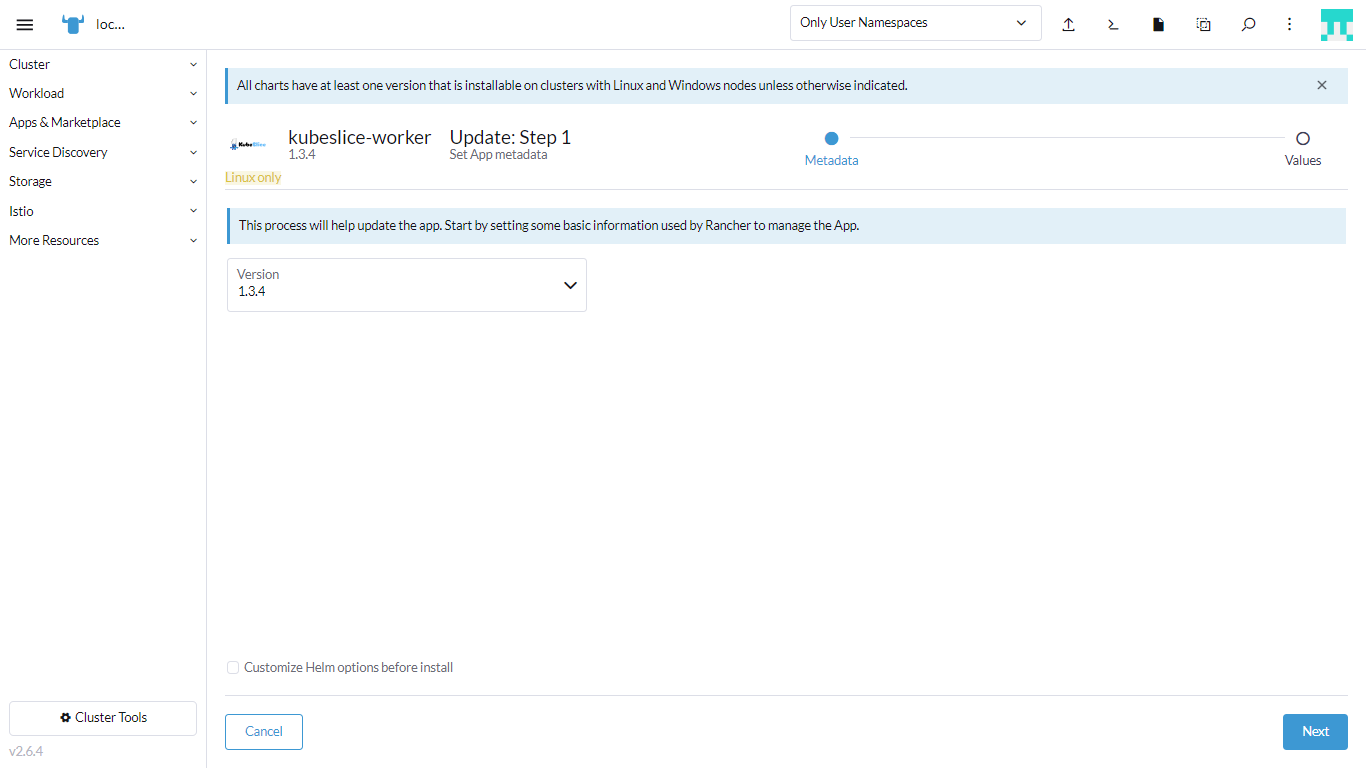Toggle Customize Helm options before install checkbox

[x=233, y=667]
